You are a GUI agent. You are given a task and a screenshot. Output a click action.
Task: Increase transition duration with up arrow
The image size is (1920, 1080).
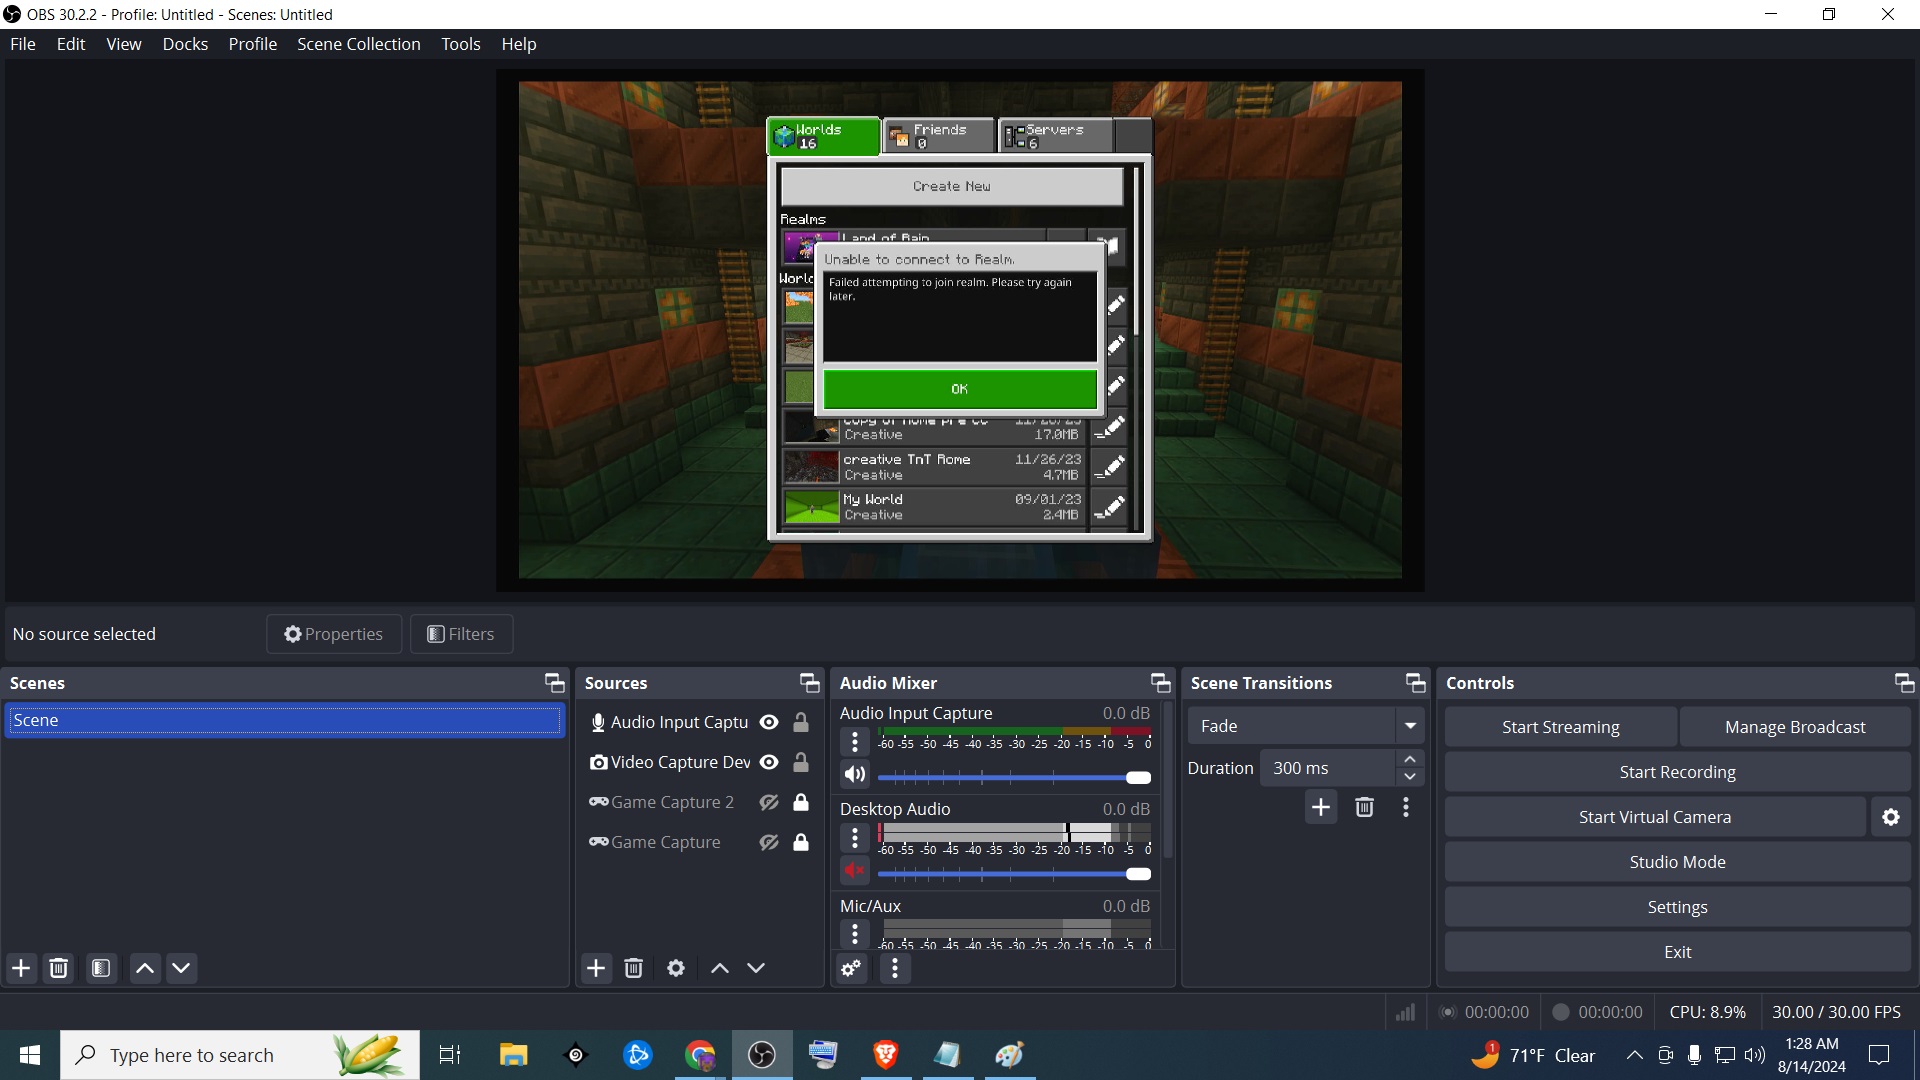[x=1409, y=759]
